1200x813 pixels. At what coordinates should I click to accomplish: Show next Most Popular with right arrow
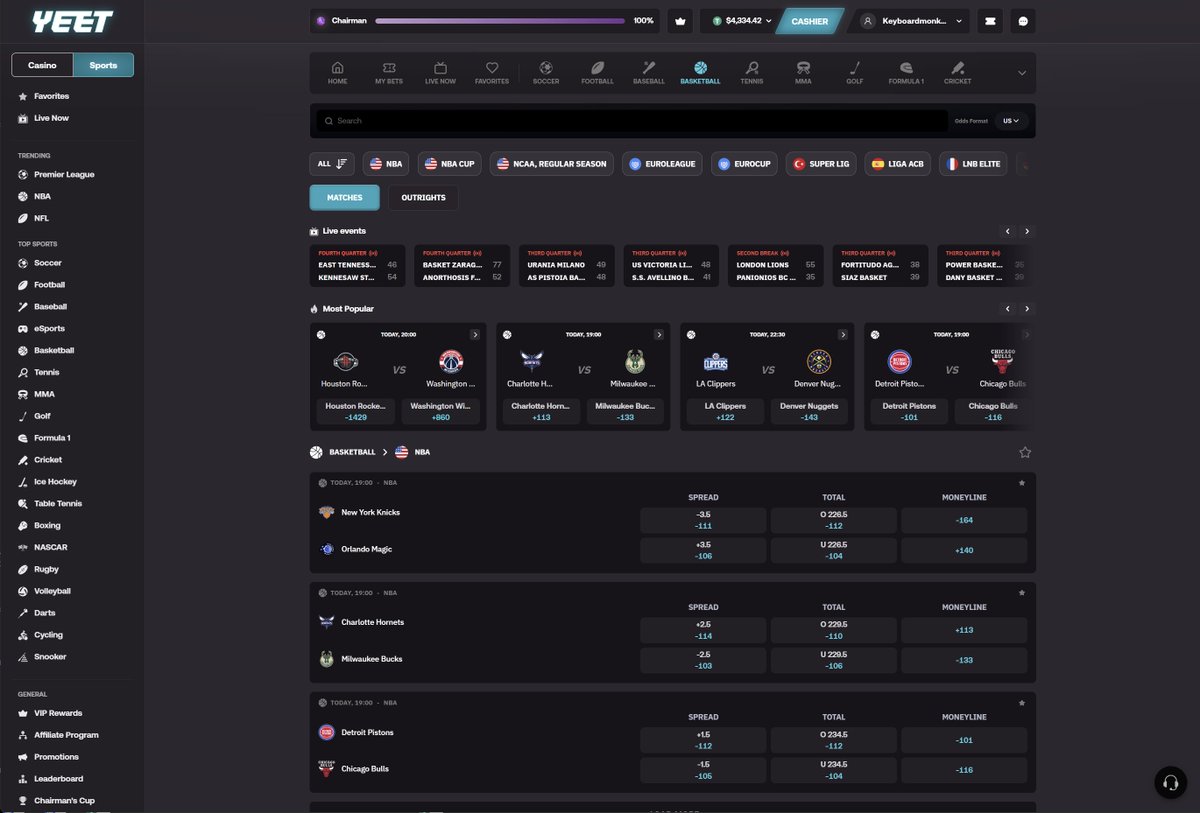click(1026, 309)
